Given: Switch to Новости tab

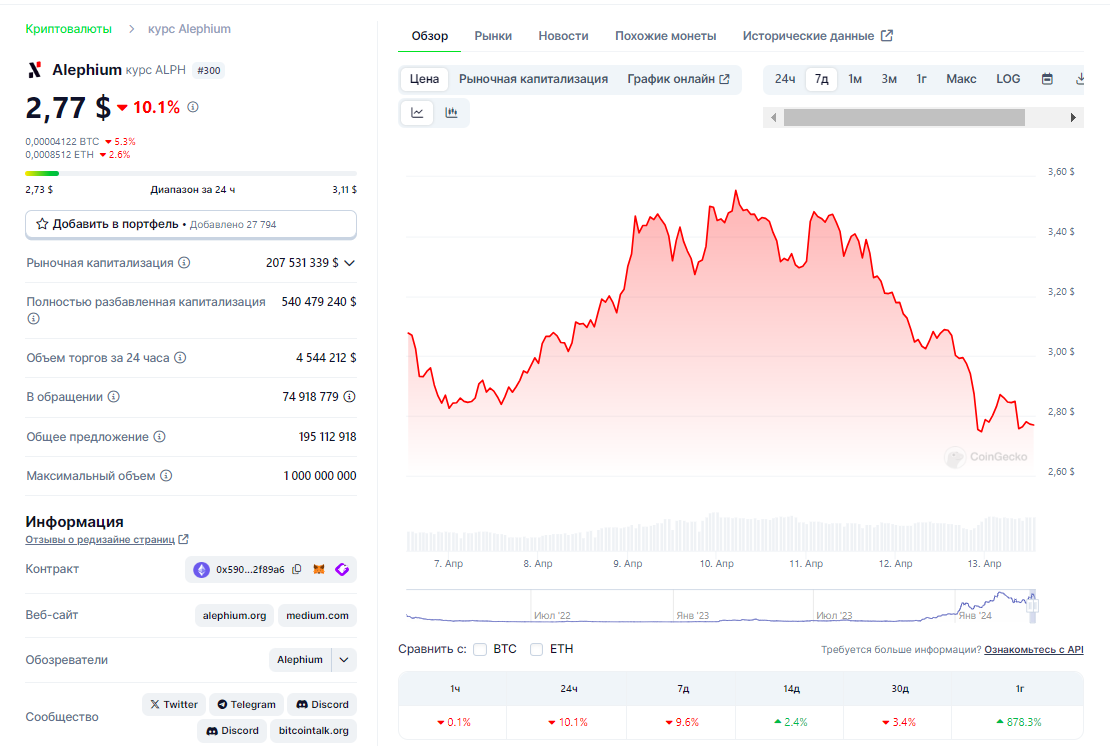Looking at the screenshot, I should point(563,36).
